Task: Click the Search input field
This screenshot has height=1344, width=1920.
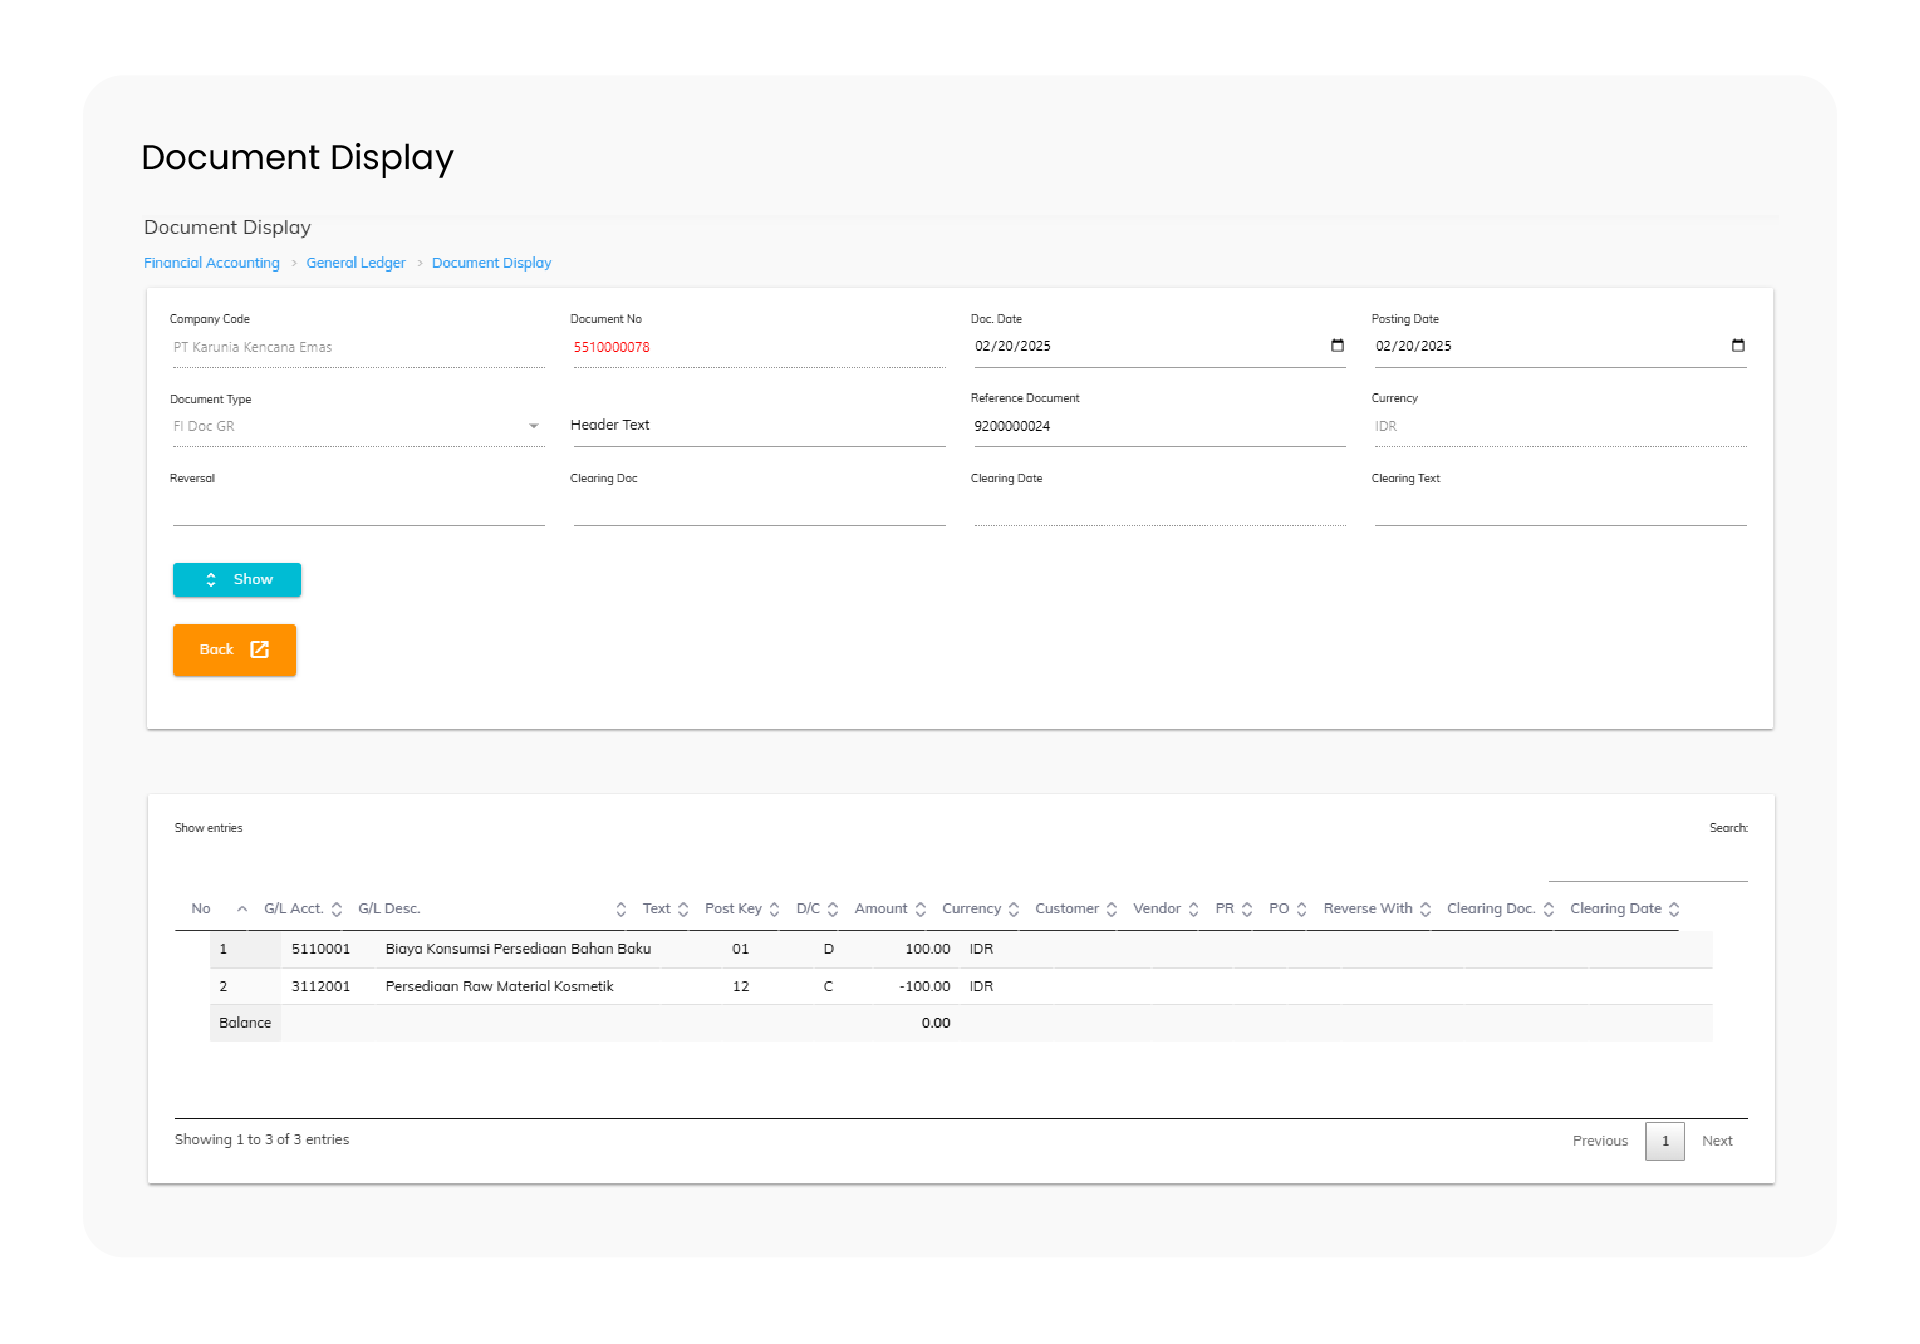Action: click(1647, 866)
